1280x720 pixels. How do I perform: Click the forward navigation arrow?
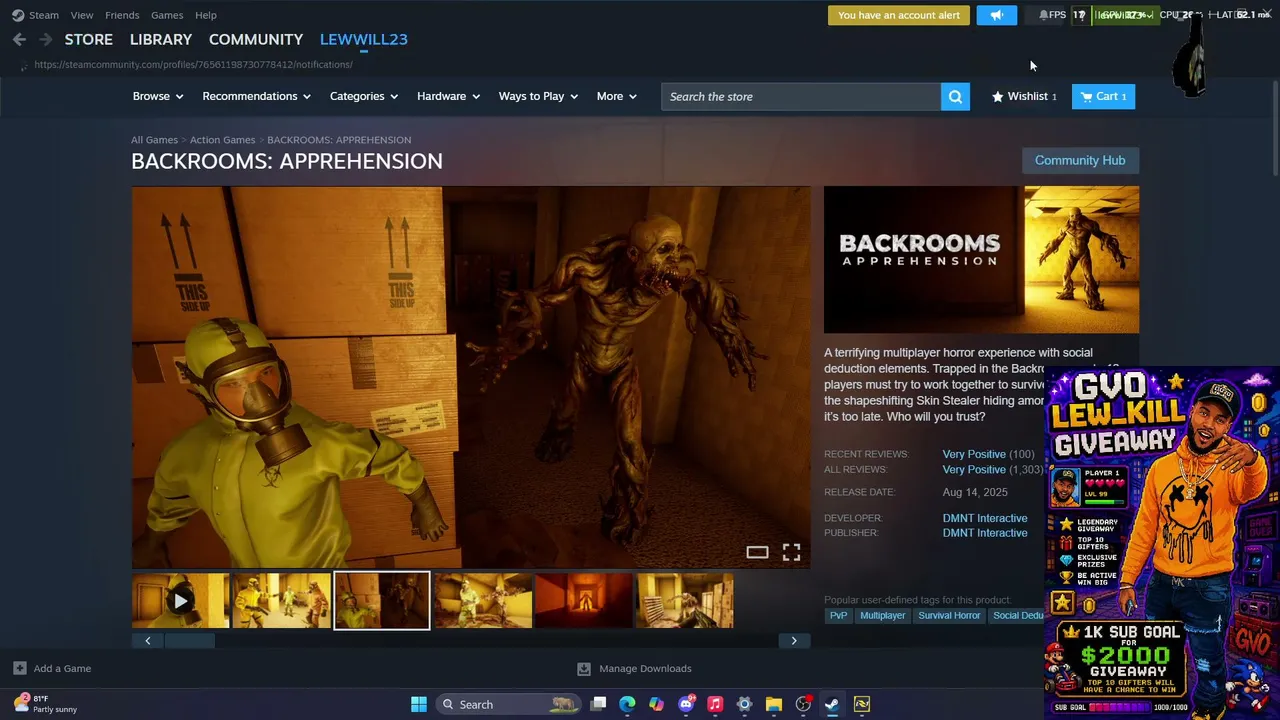point(45,39)
